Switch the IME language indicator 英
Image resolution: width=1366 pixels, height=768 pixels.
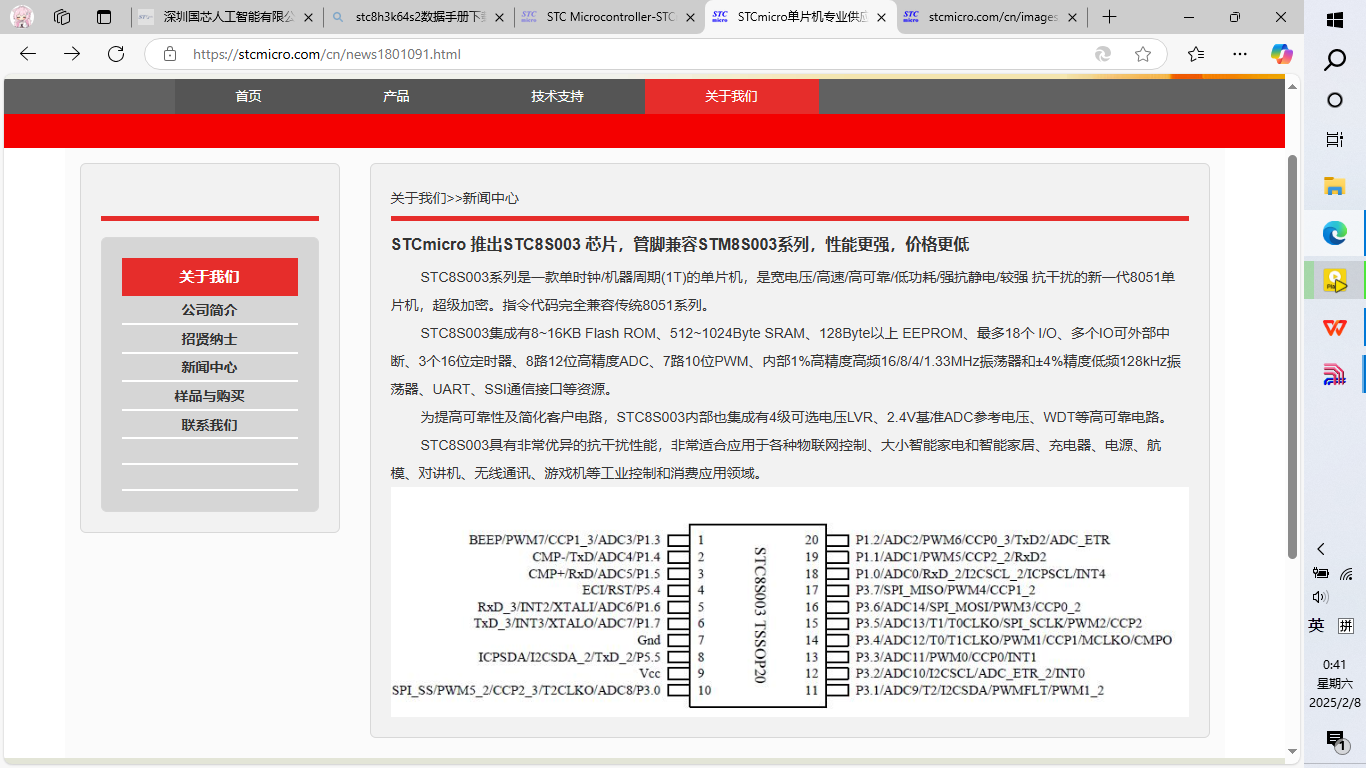pos(1317,625)
